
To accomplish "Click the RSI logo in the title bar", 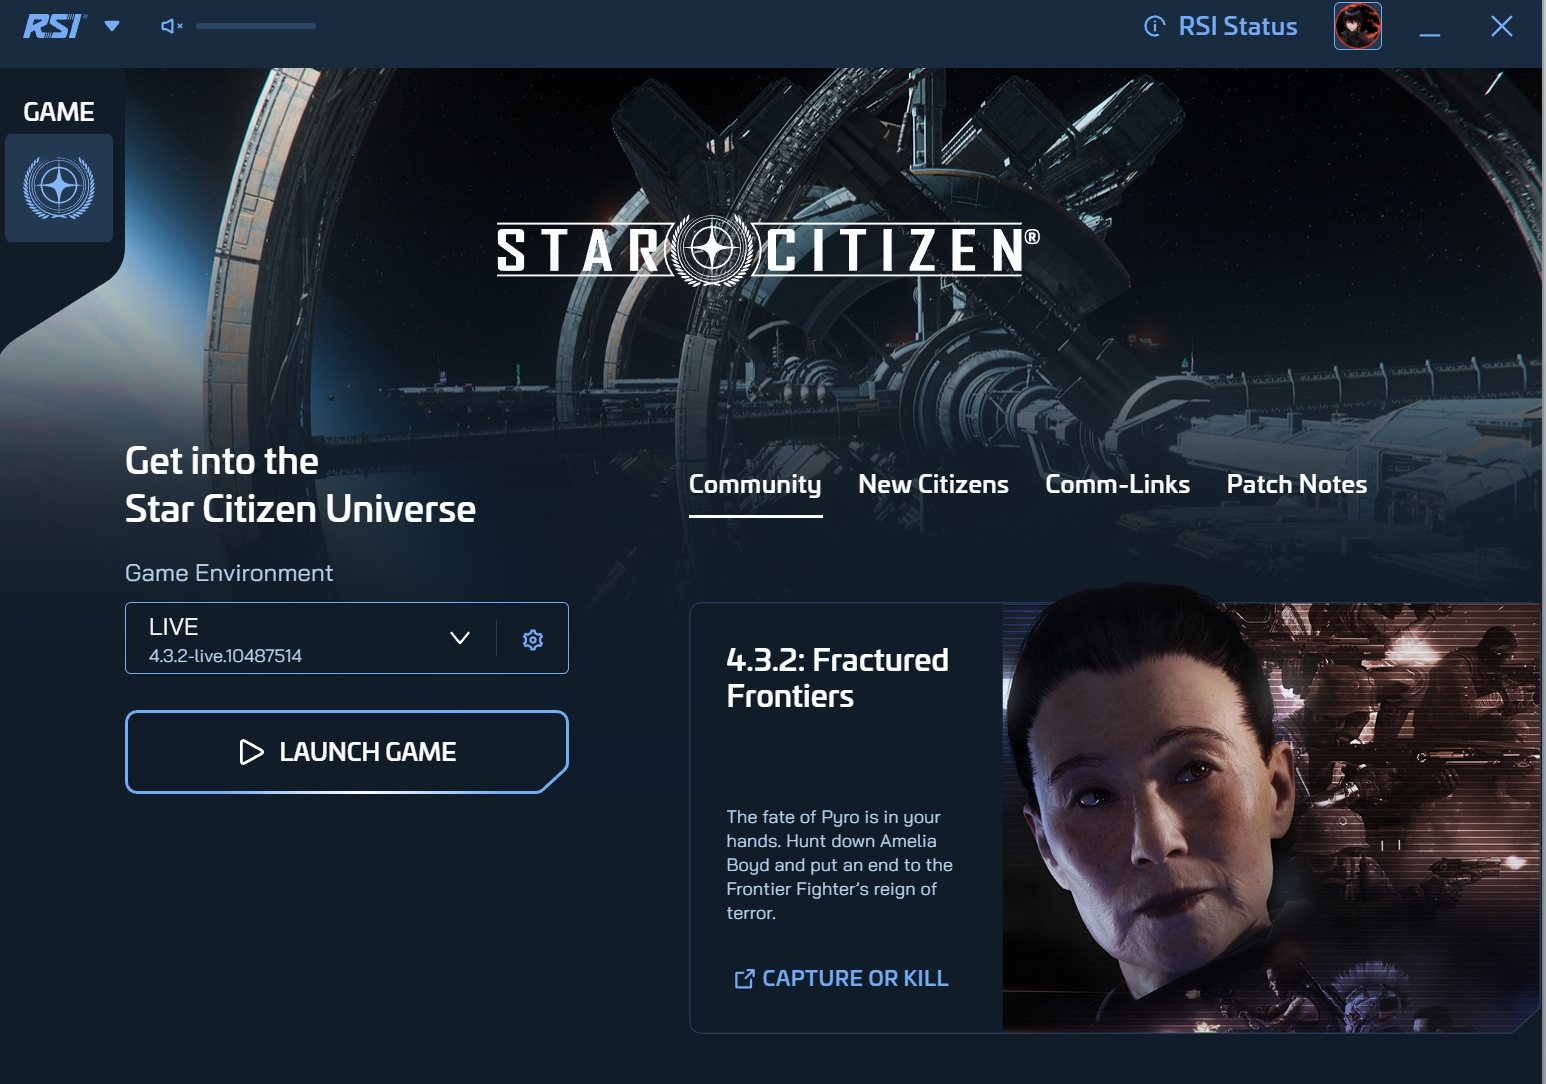I will click(x=54, y=26).
